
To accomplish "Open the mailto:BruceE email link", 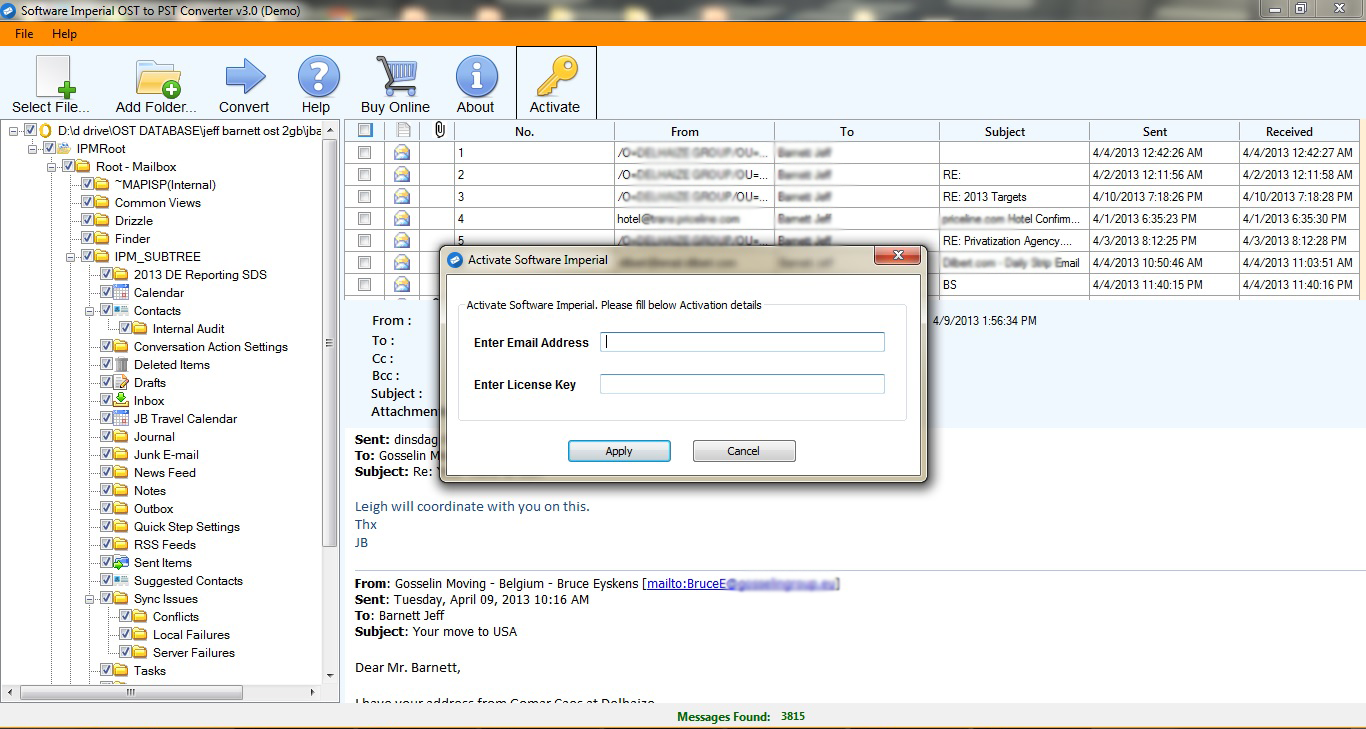I will click(743, 583).
